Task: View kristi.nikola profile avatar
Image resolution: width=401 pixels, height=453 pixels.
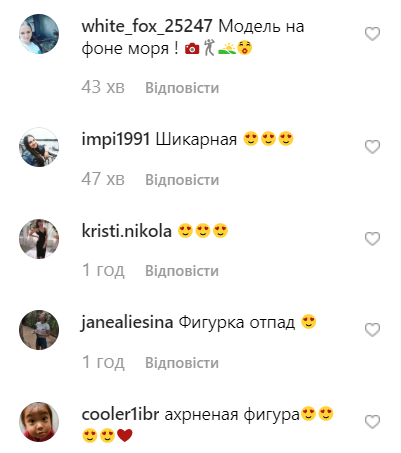Action: tap(39, 239)
